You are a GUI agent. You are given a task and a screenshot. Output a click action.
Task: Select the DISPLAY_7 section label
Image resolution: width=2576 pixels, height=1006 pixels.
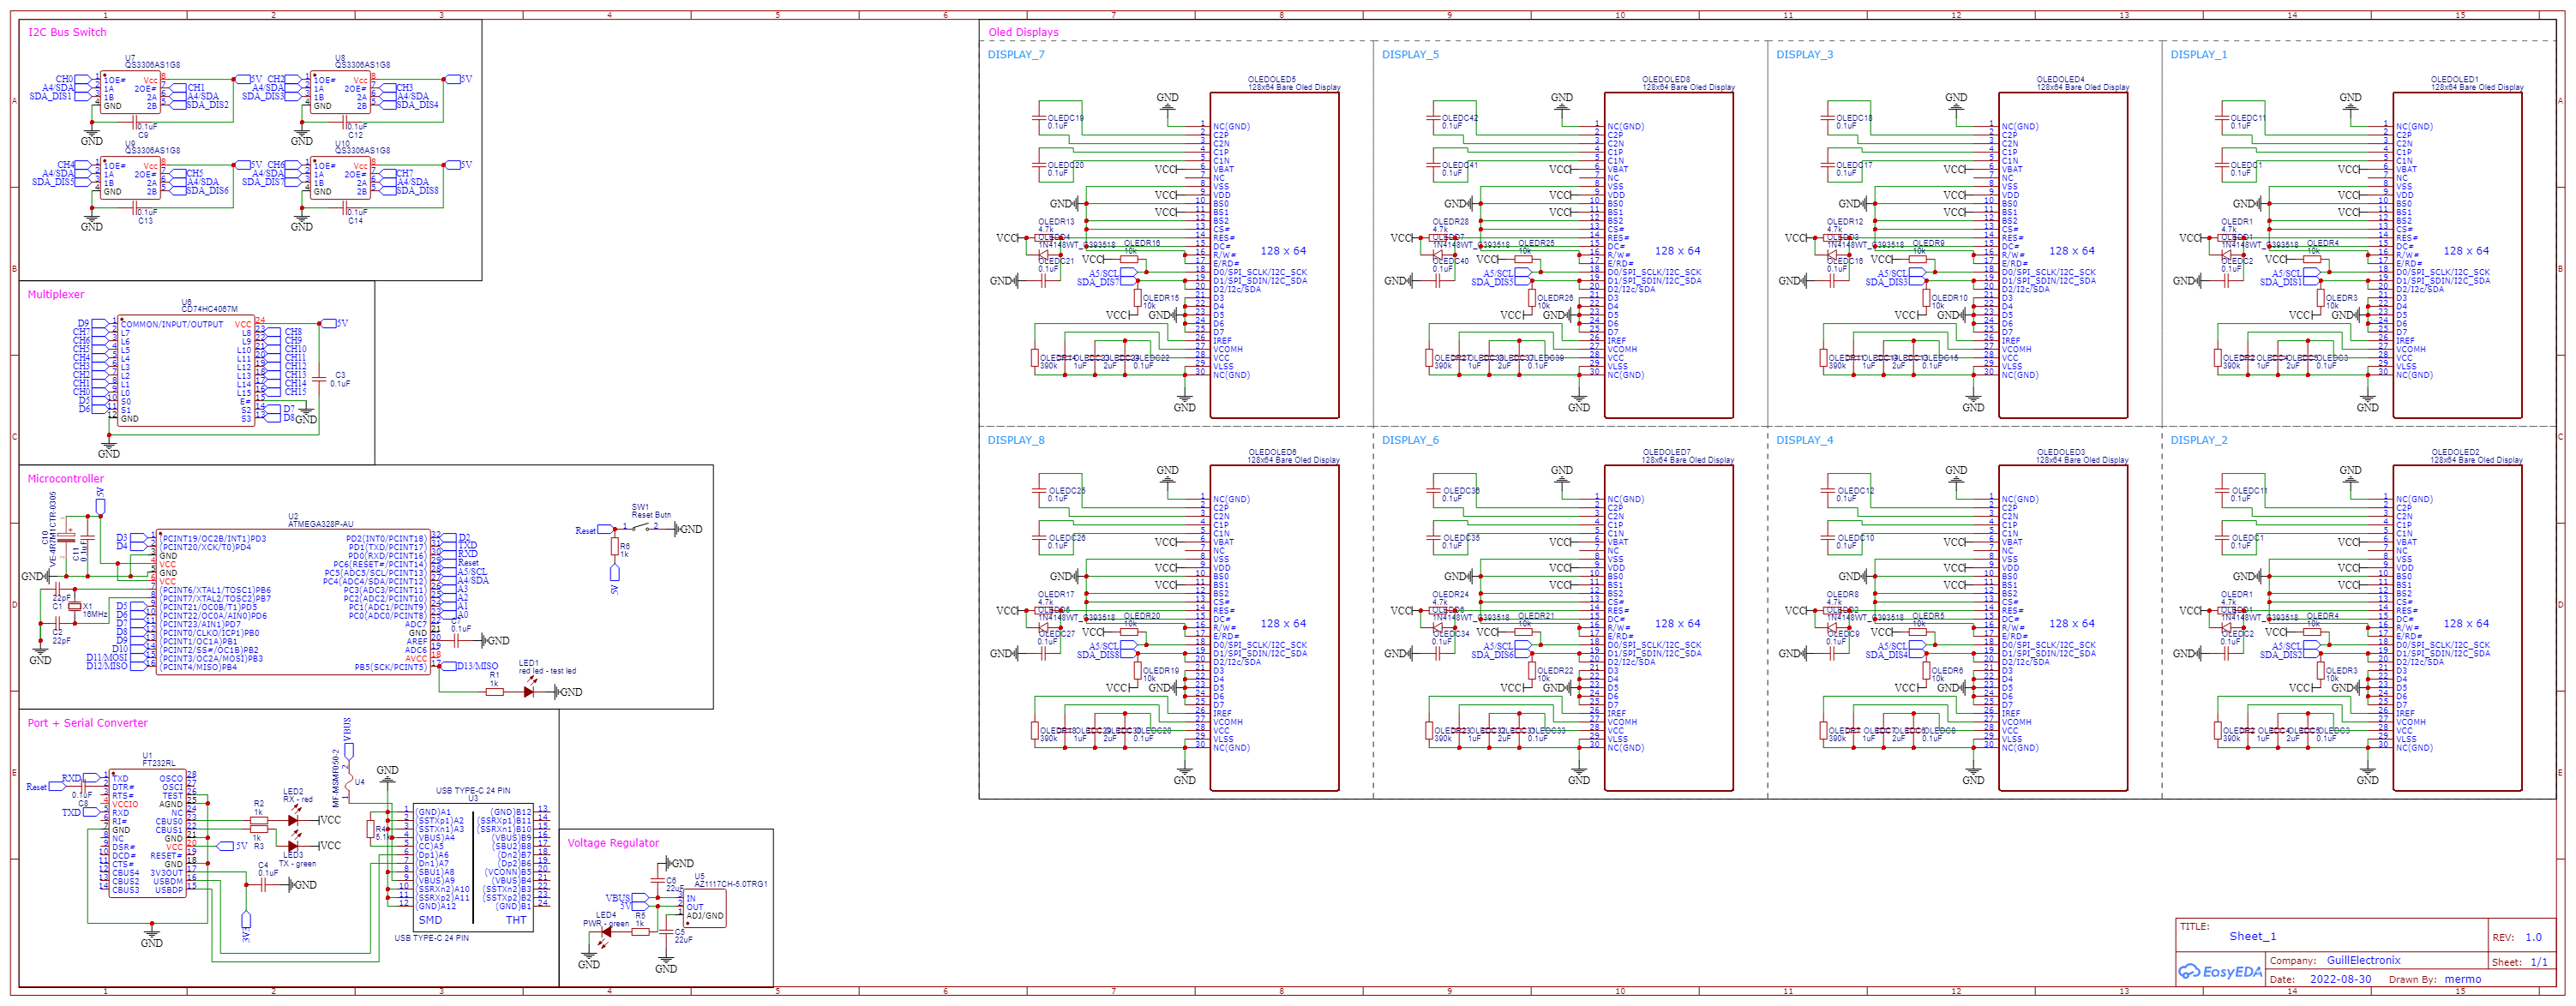[x=1016, y=55]
